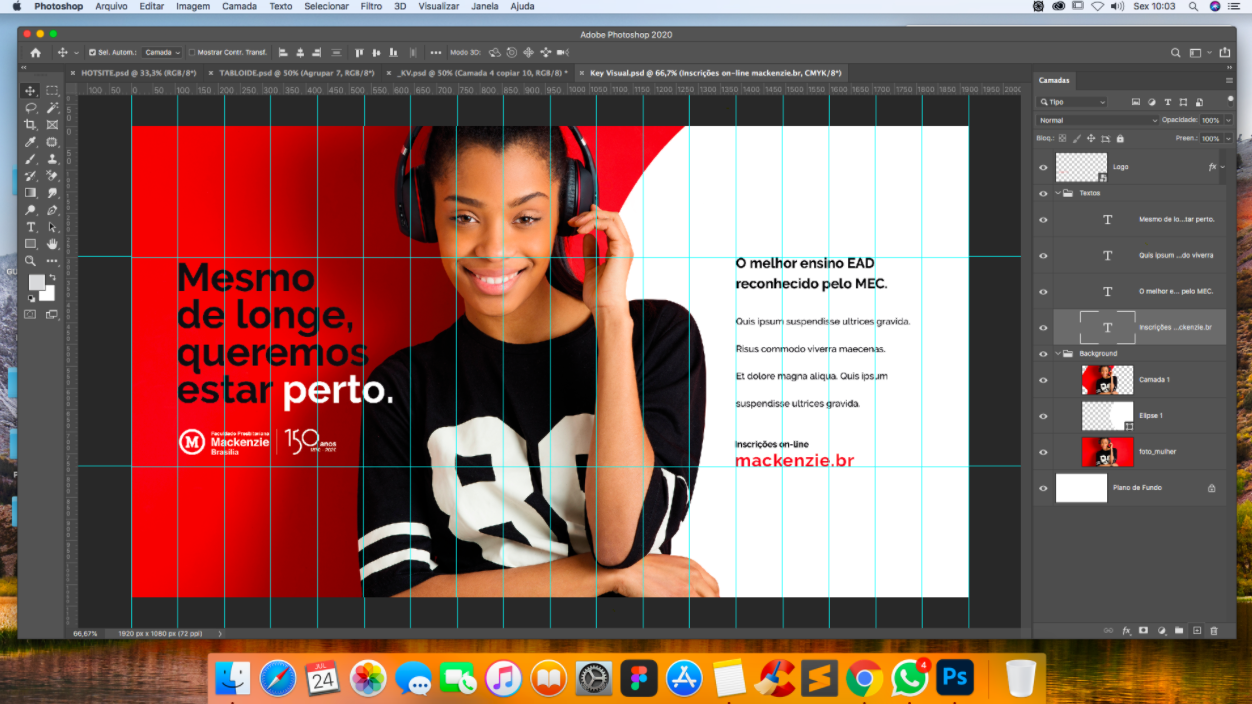Select the Frame tool
The width and height of the screenshot is (1252, 704).
[52, 125]
